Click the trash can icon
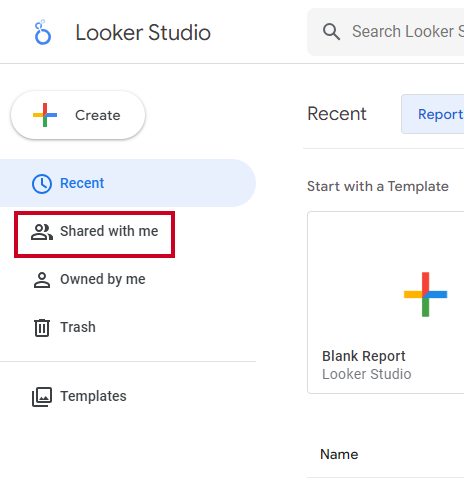The height and width of the screenshot is (480, 464). point(42,328)
